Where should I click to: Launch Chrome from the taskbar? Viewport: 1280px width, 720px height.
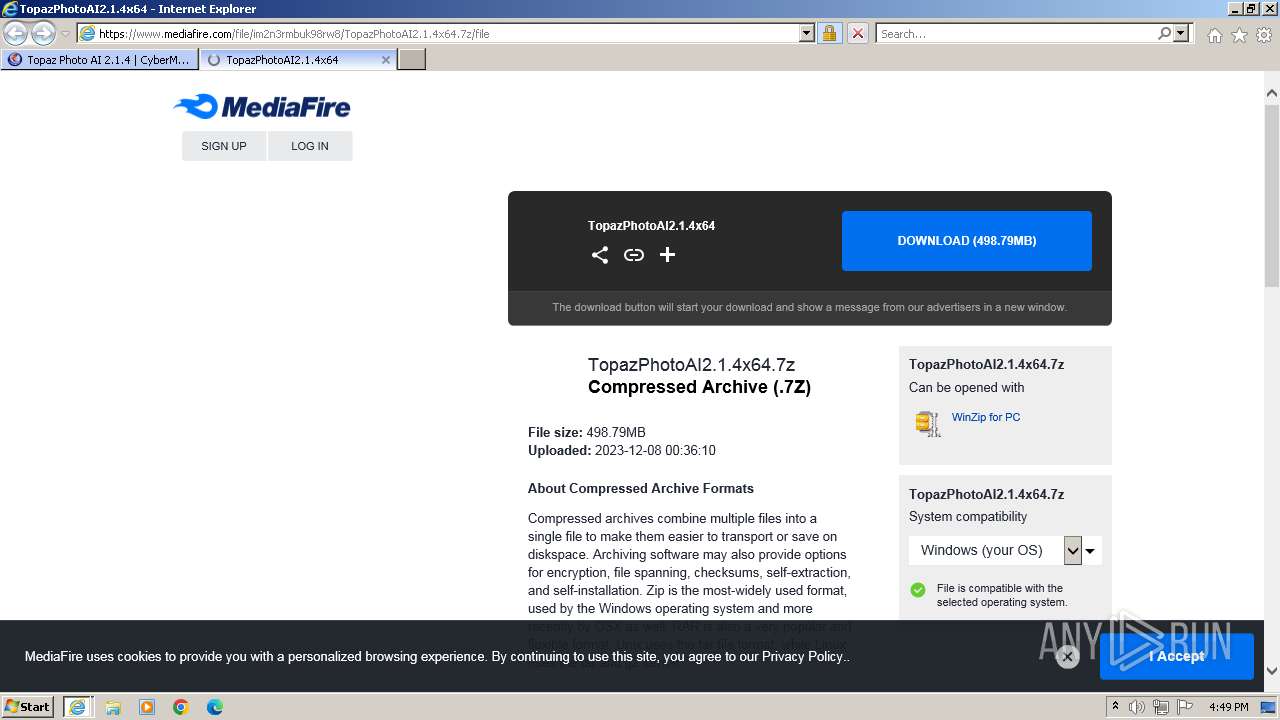181,707
